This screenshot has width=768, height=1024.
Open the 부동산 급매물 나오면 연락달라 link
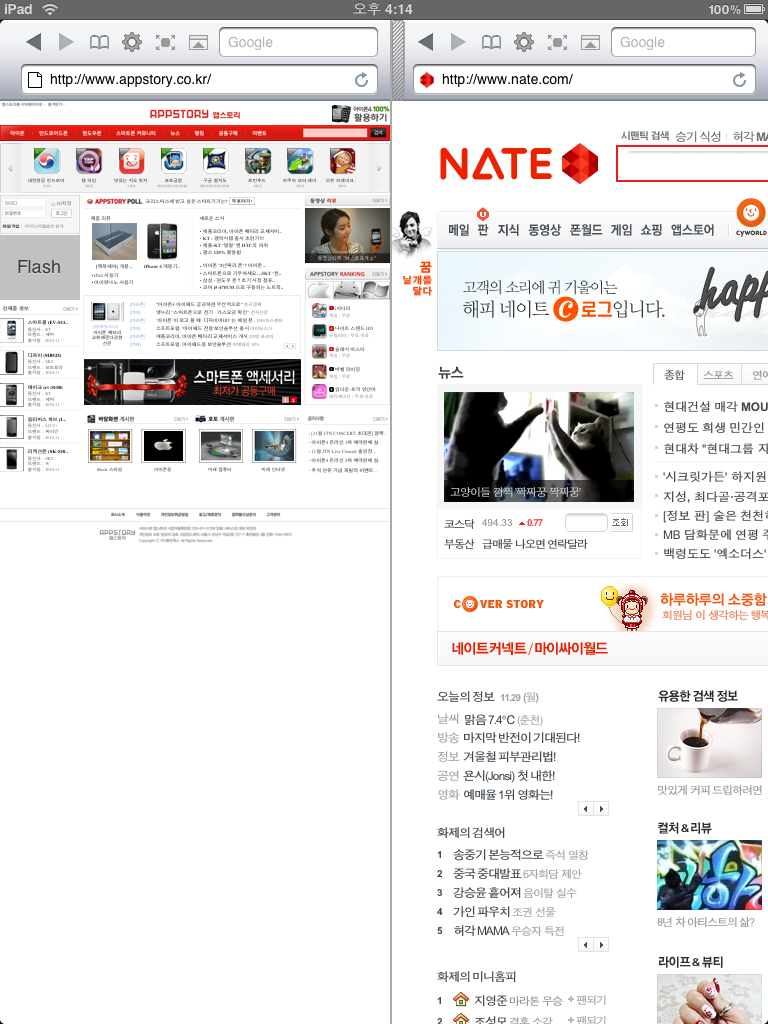click(x=516, y=543)
